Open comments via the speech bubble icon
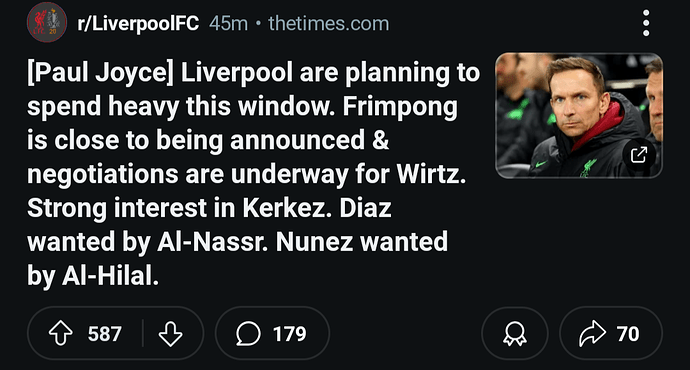This screenshot has height=370, width=690. click(x=248, y=333)
